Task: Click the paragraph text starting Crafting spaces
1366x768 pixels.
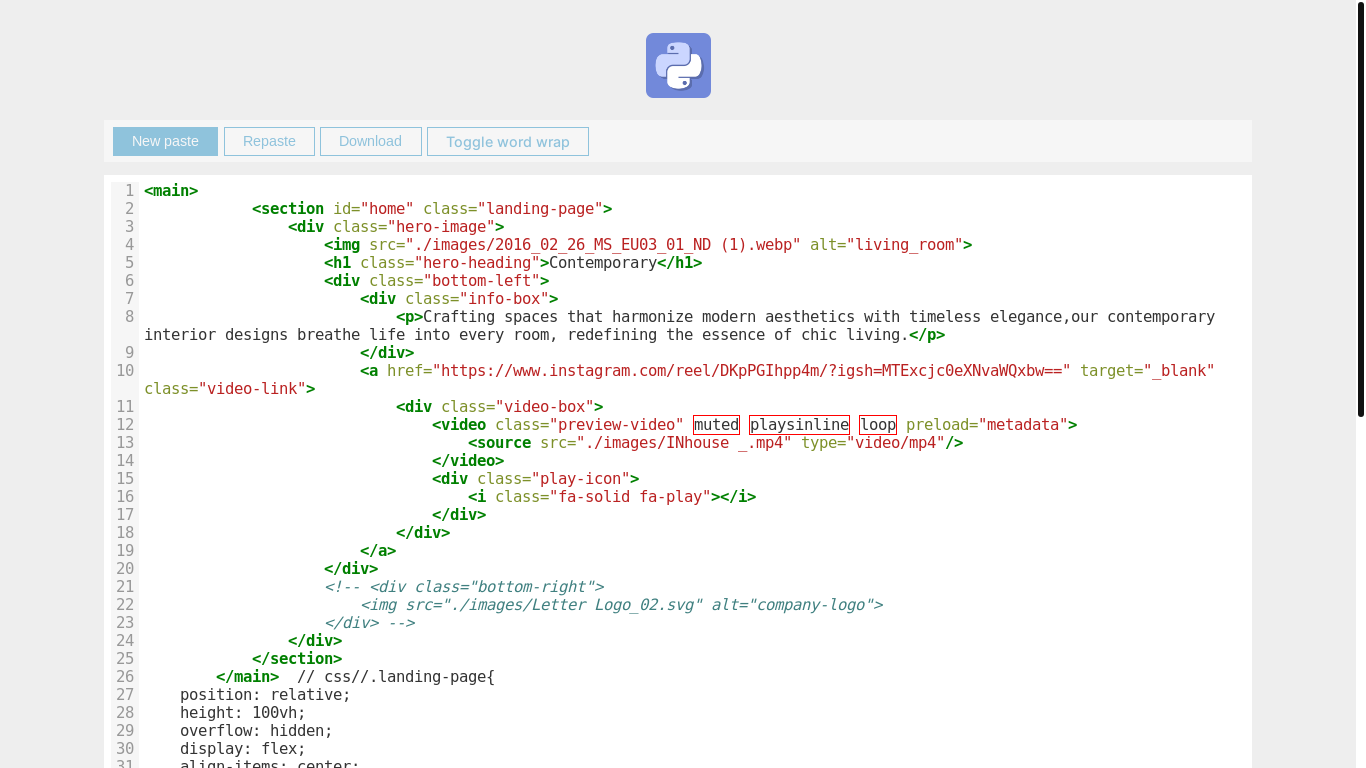Action: (x=680, y=326)
